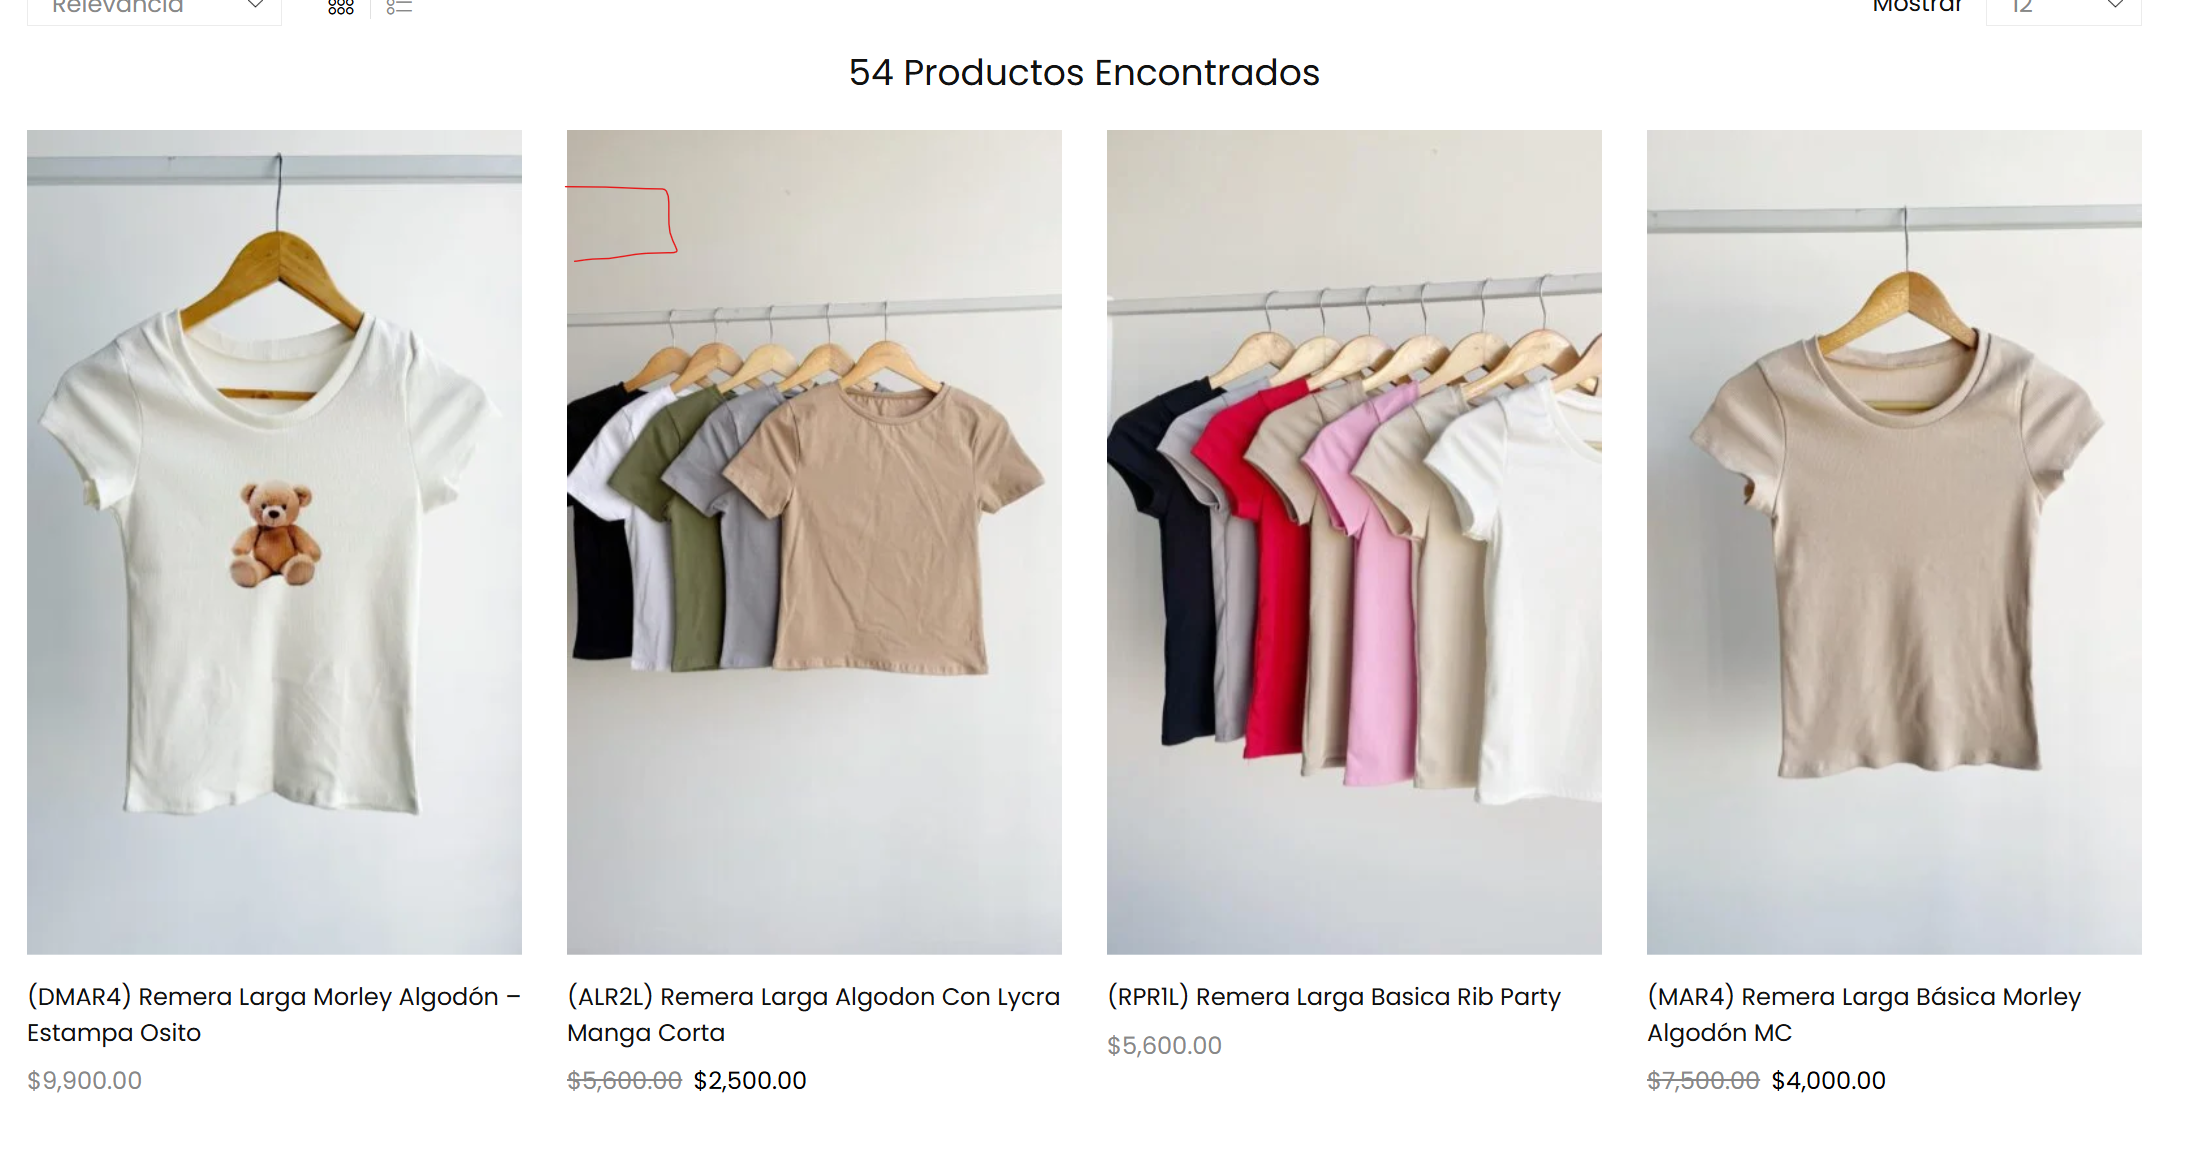Click the Mostrar label
The width and height of the screenshot is (2191, 1152).
1917,7
